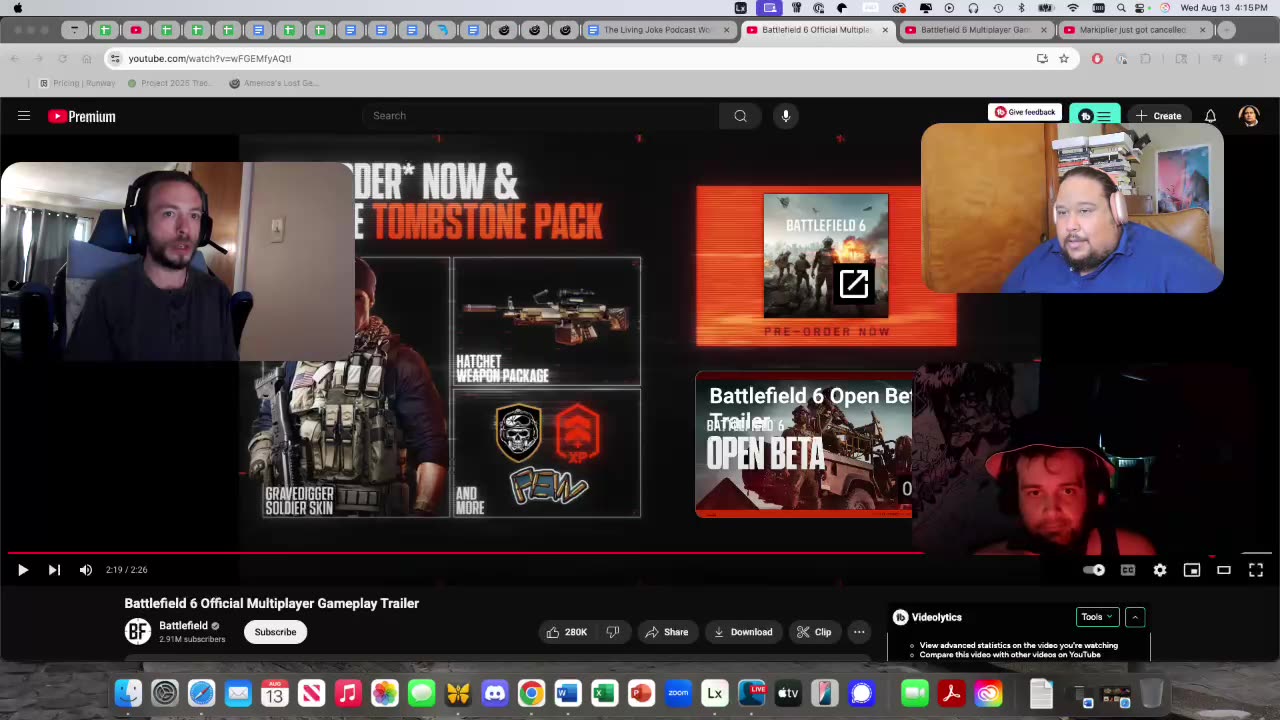Open the Photos app in dock

[x=385, y=693]
